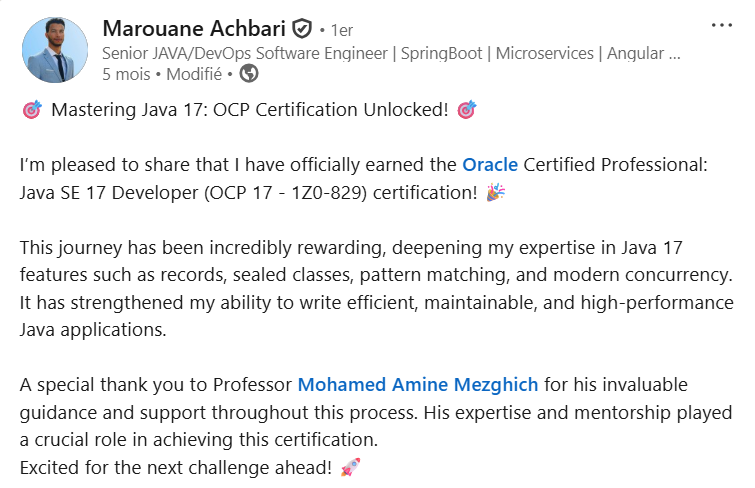Click the Excited for the next challenge sentence
This screenshot has width=755, height=488.
pyautogui.click(x=176, y=467)
